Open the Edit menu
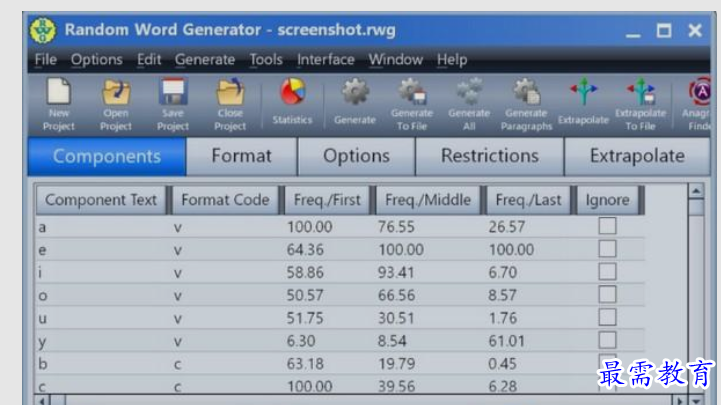This screenshot has height=405, width=721. tap(149, 60)
